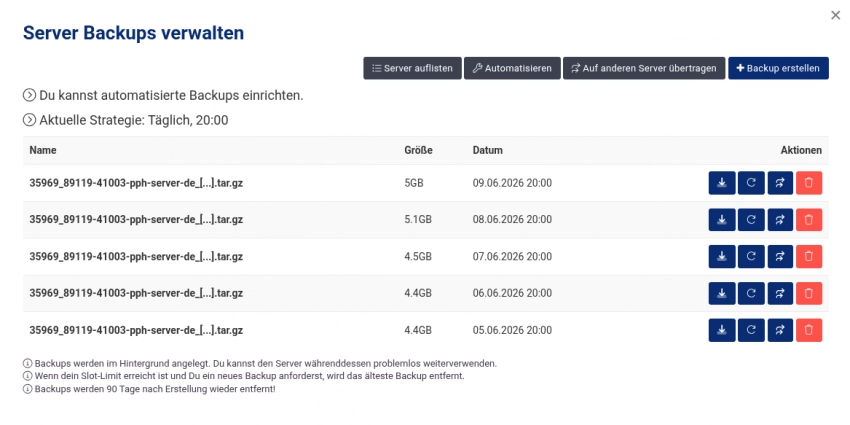Close the Server Backups dialog

coord(835,15)
